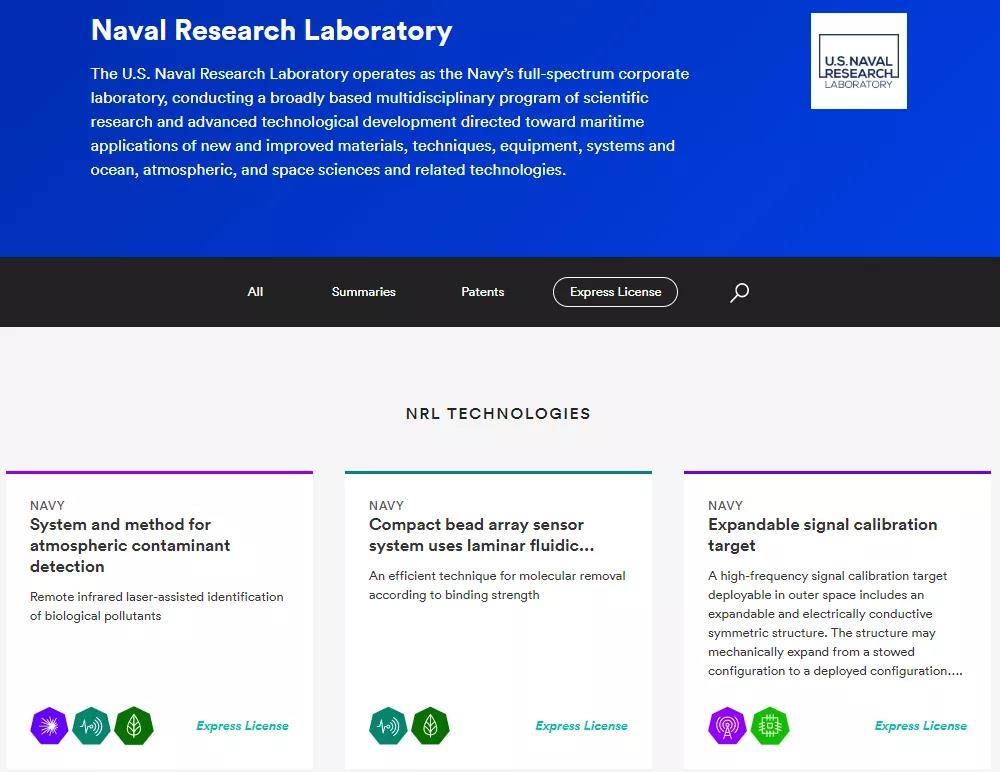Screen dimensions: 1000x772
Task: Click the laboratory overview paragraph in blue banner
Action: pyautogui.click(x=390, y=122)
